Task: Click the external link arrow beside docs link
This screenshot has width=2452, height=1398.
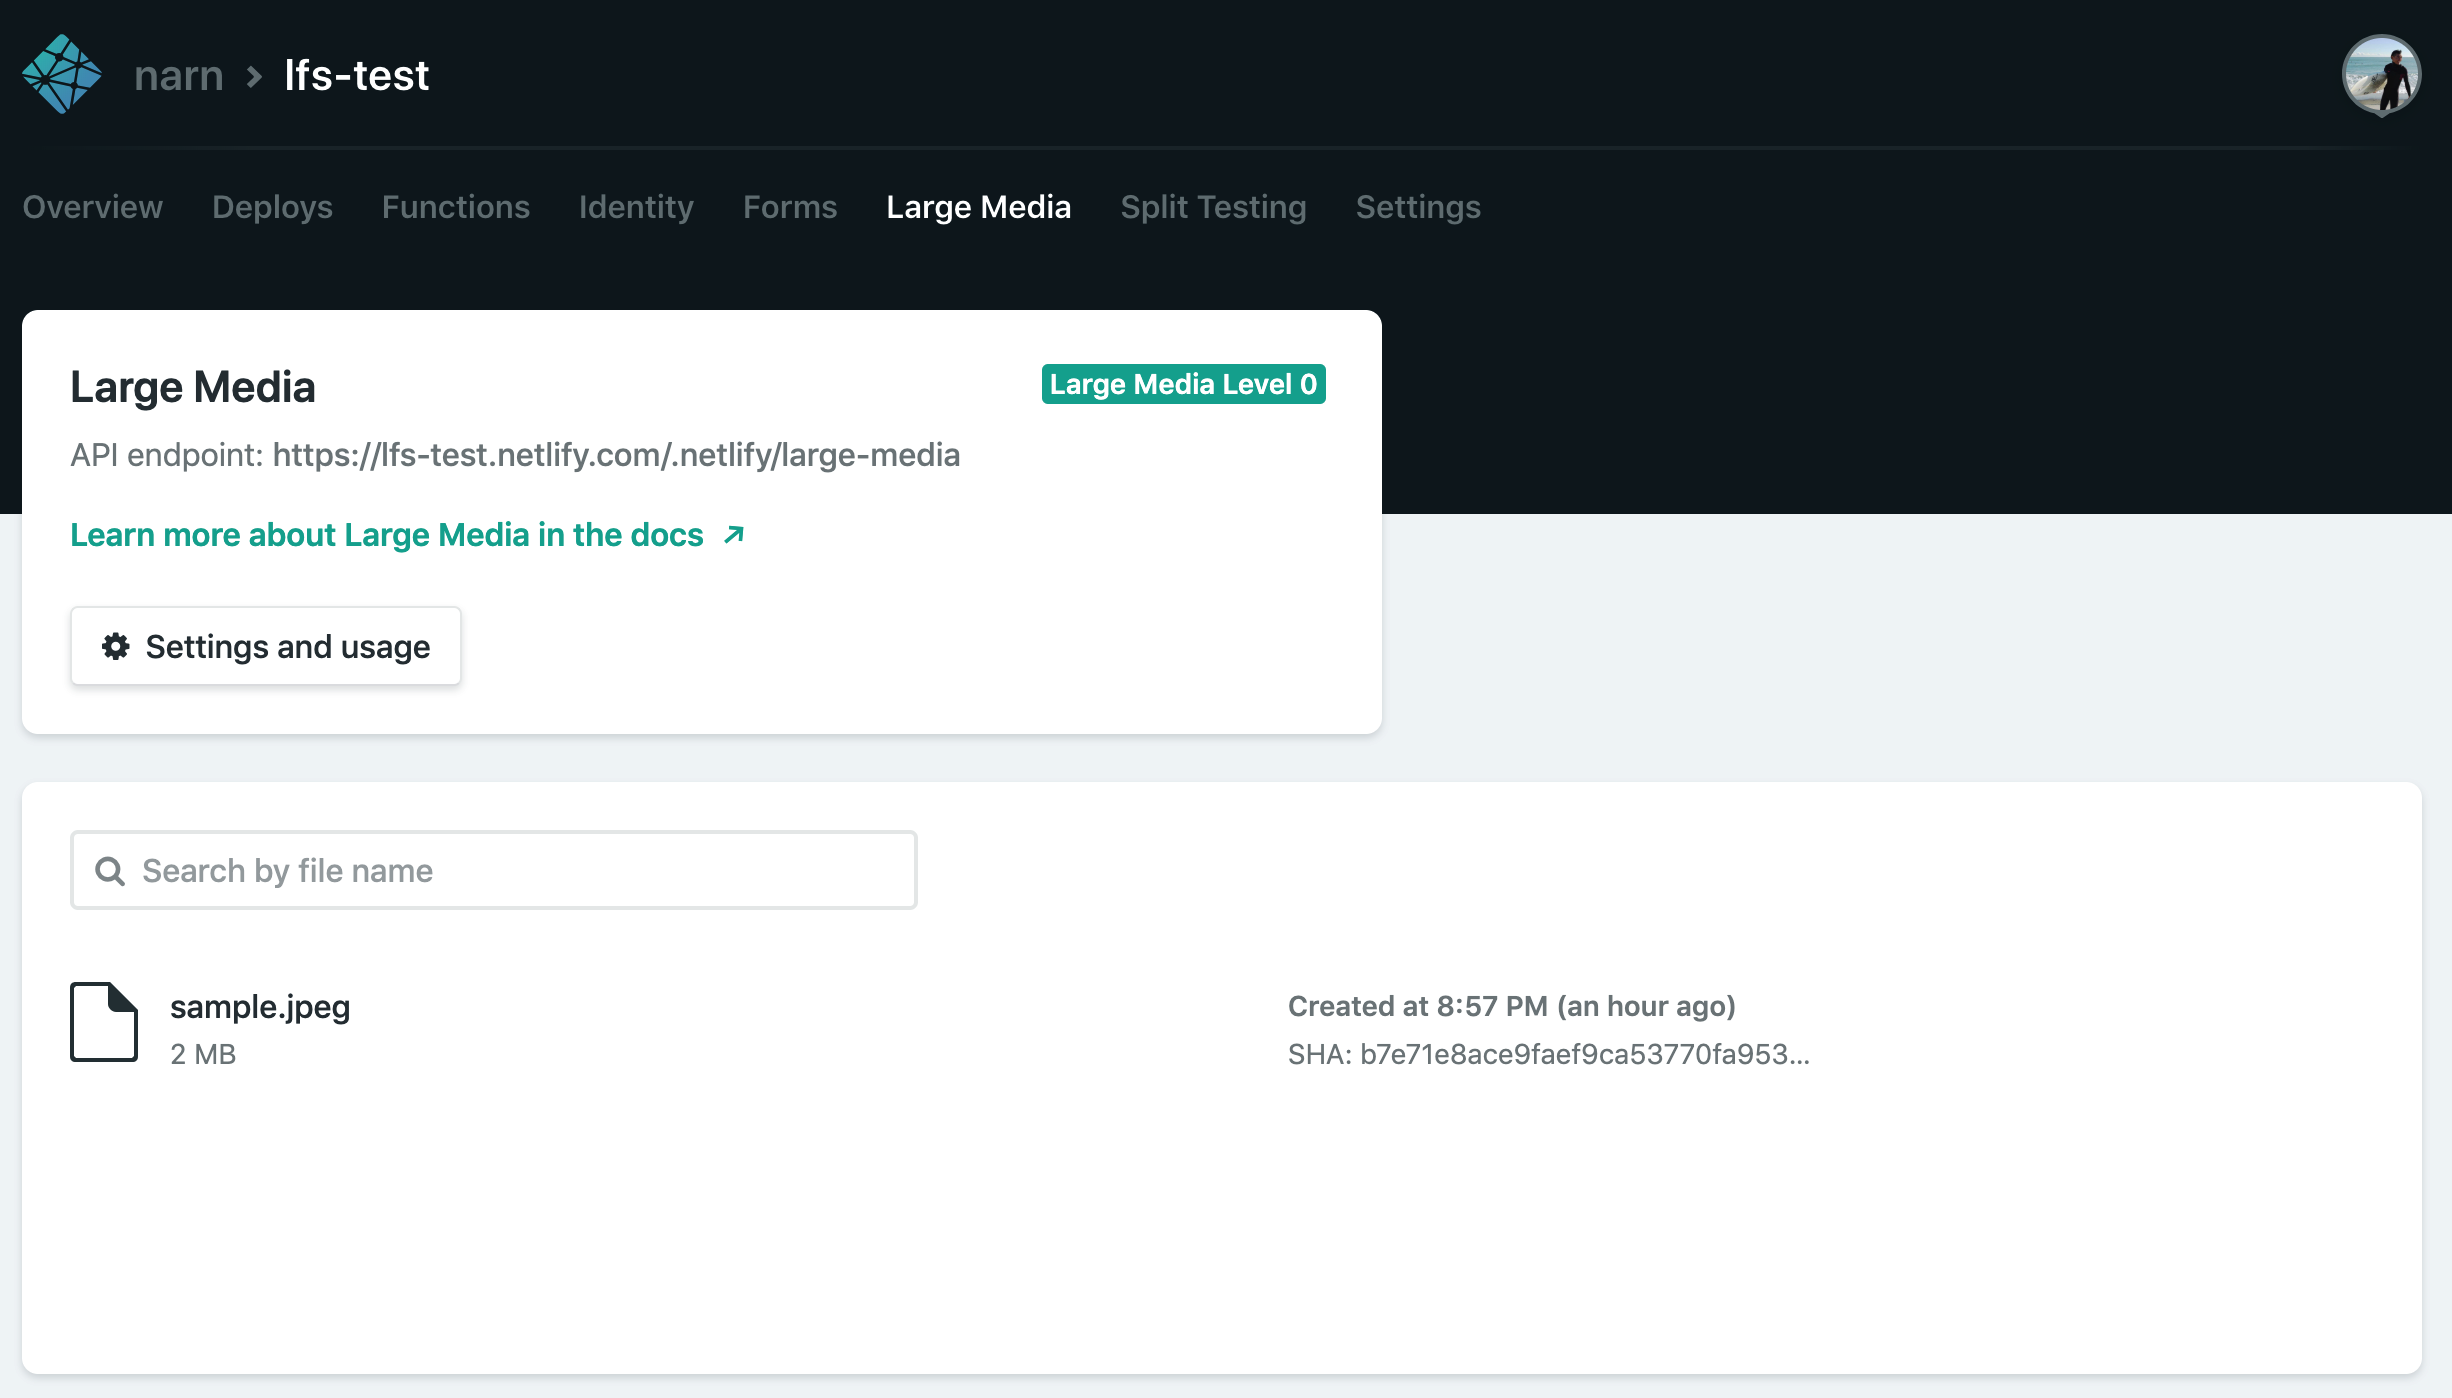Action: click(x=734, y=534)
